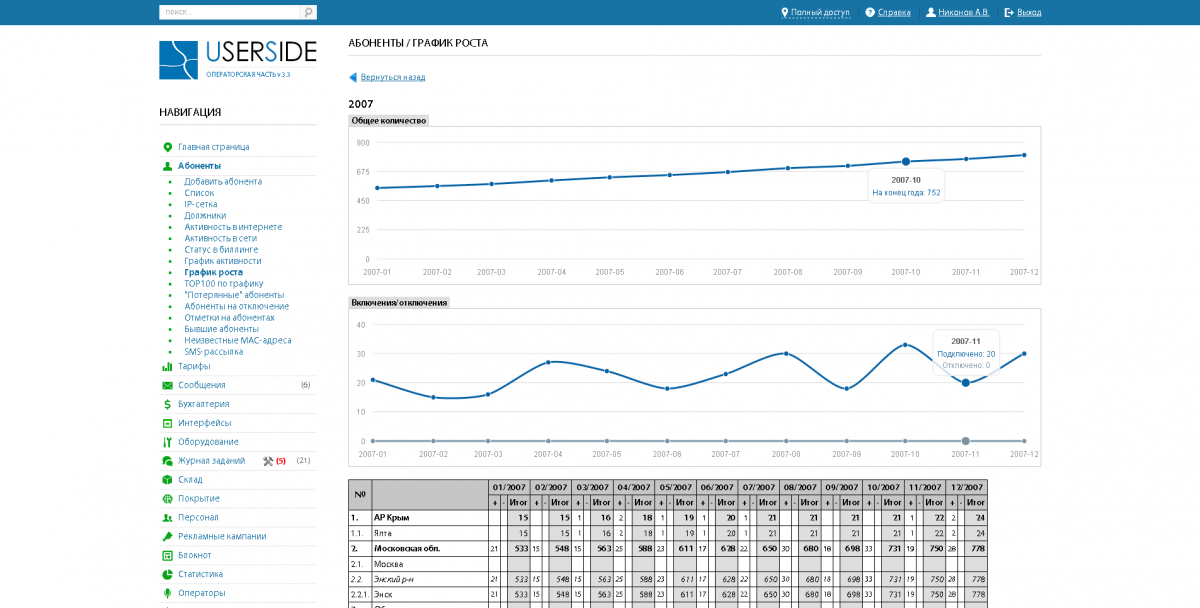The height and width of the screenshot is (608, 1200).
Task: Open the Абоненты navigation section
Action: tap(199, 166)
